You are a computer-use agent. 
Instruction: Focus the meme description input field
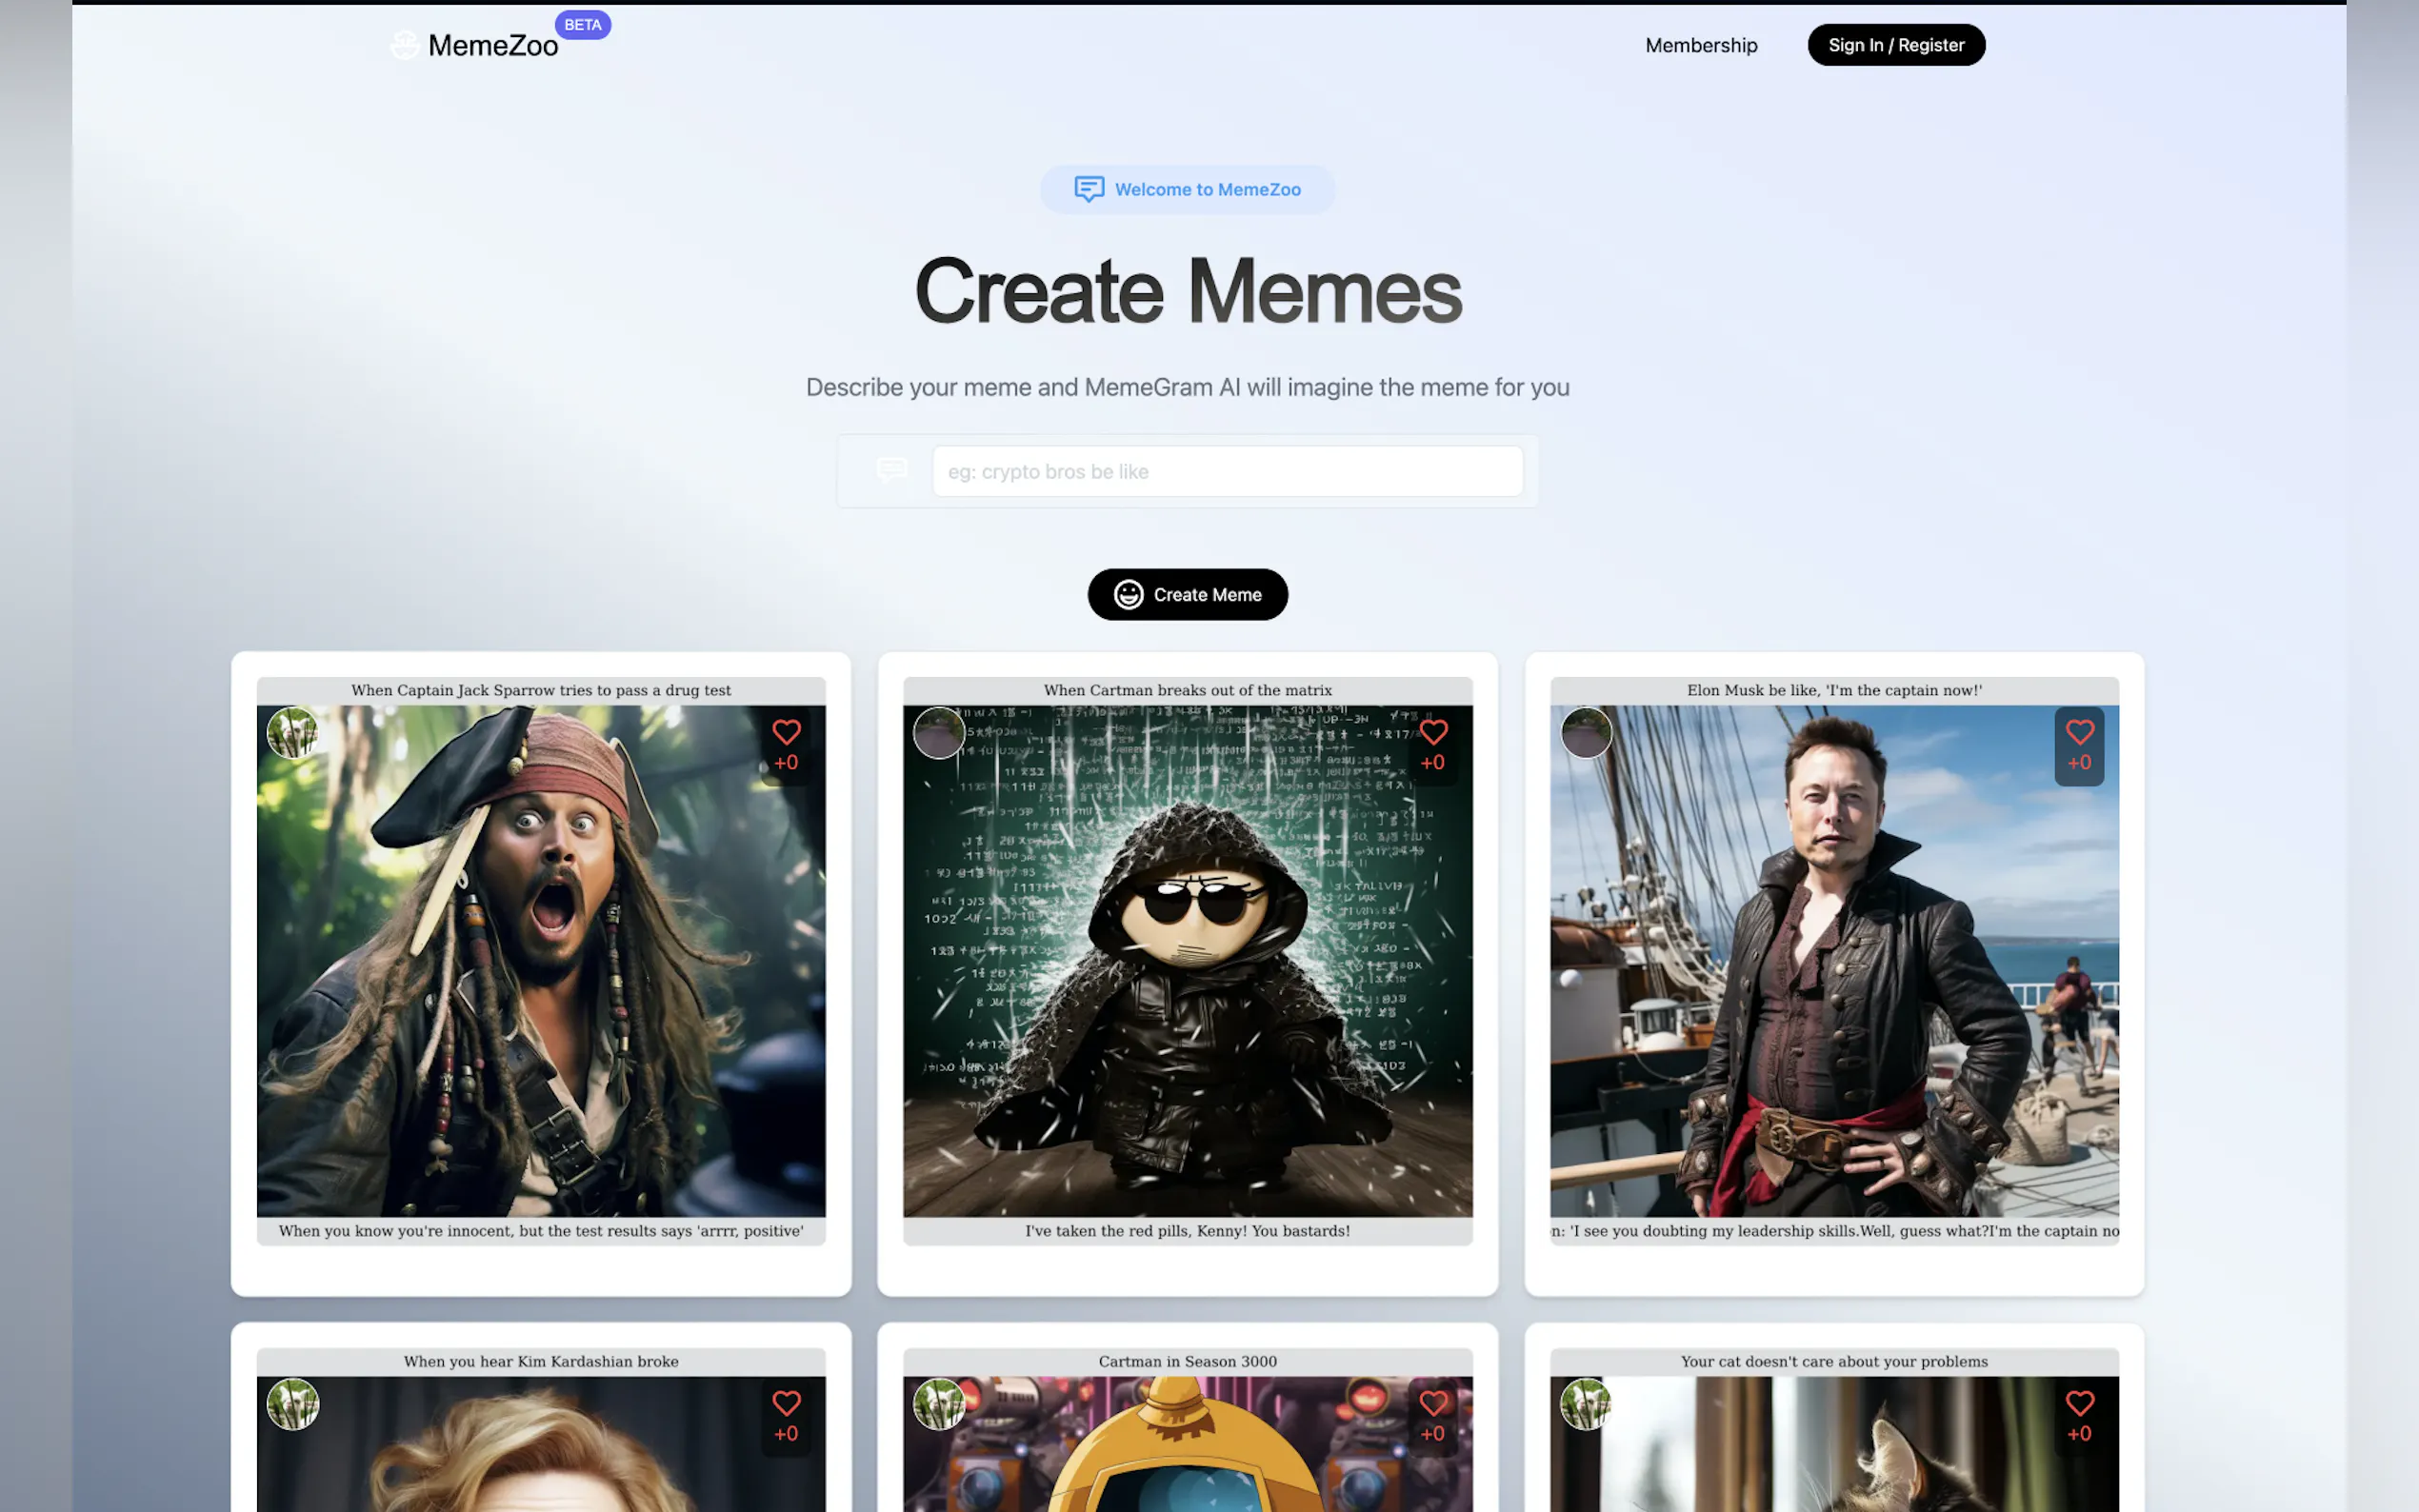click(x=1227, y=471)
